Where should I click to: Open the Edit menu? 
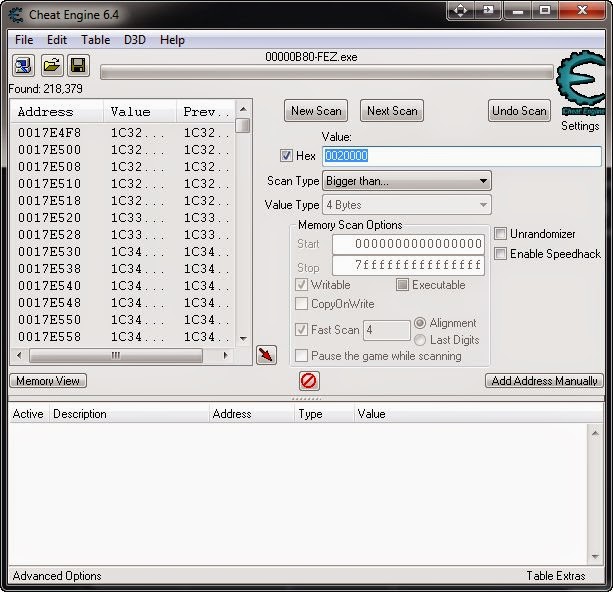(x=57, y=40)
